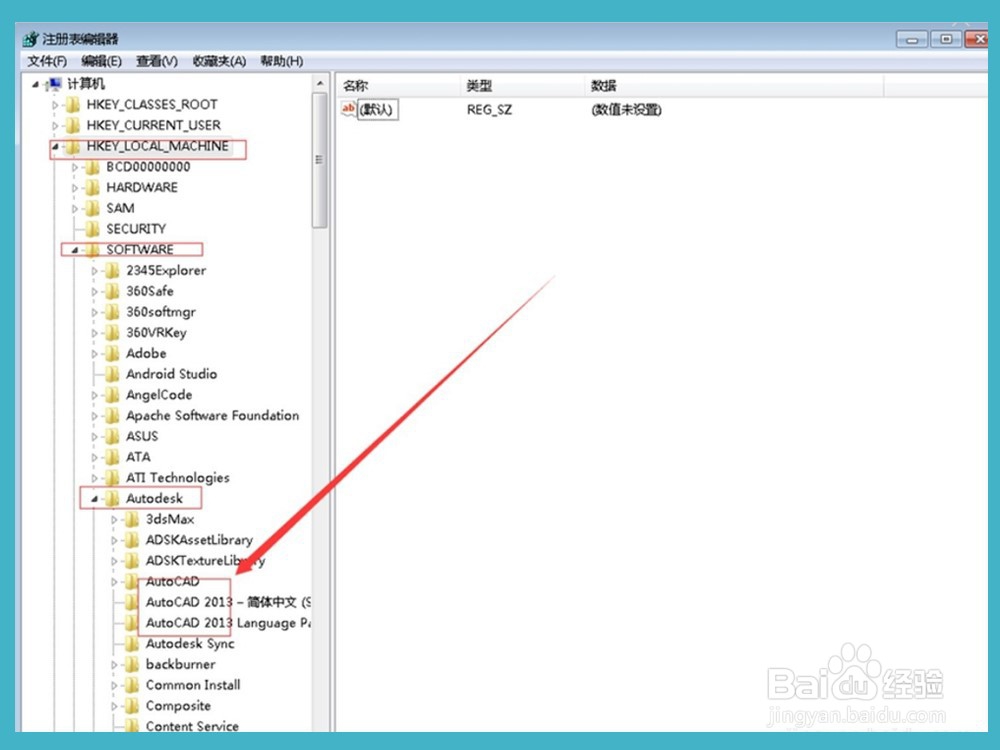1000x750 pixels.
Task: Open the 收藏夹(A) menu
Action: tap(219, 61)
